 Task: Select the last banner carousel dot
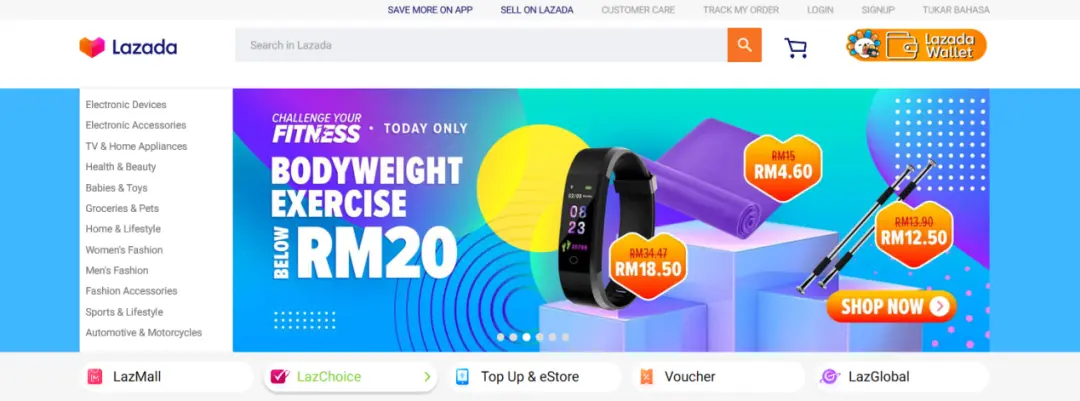point(565,337)
